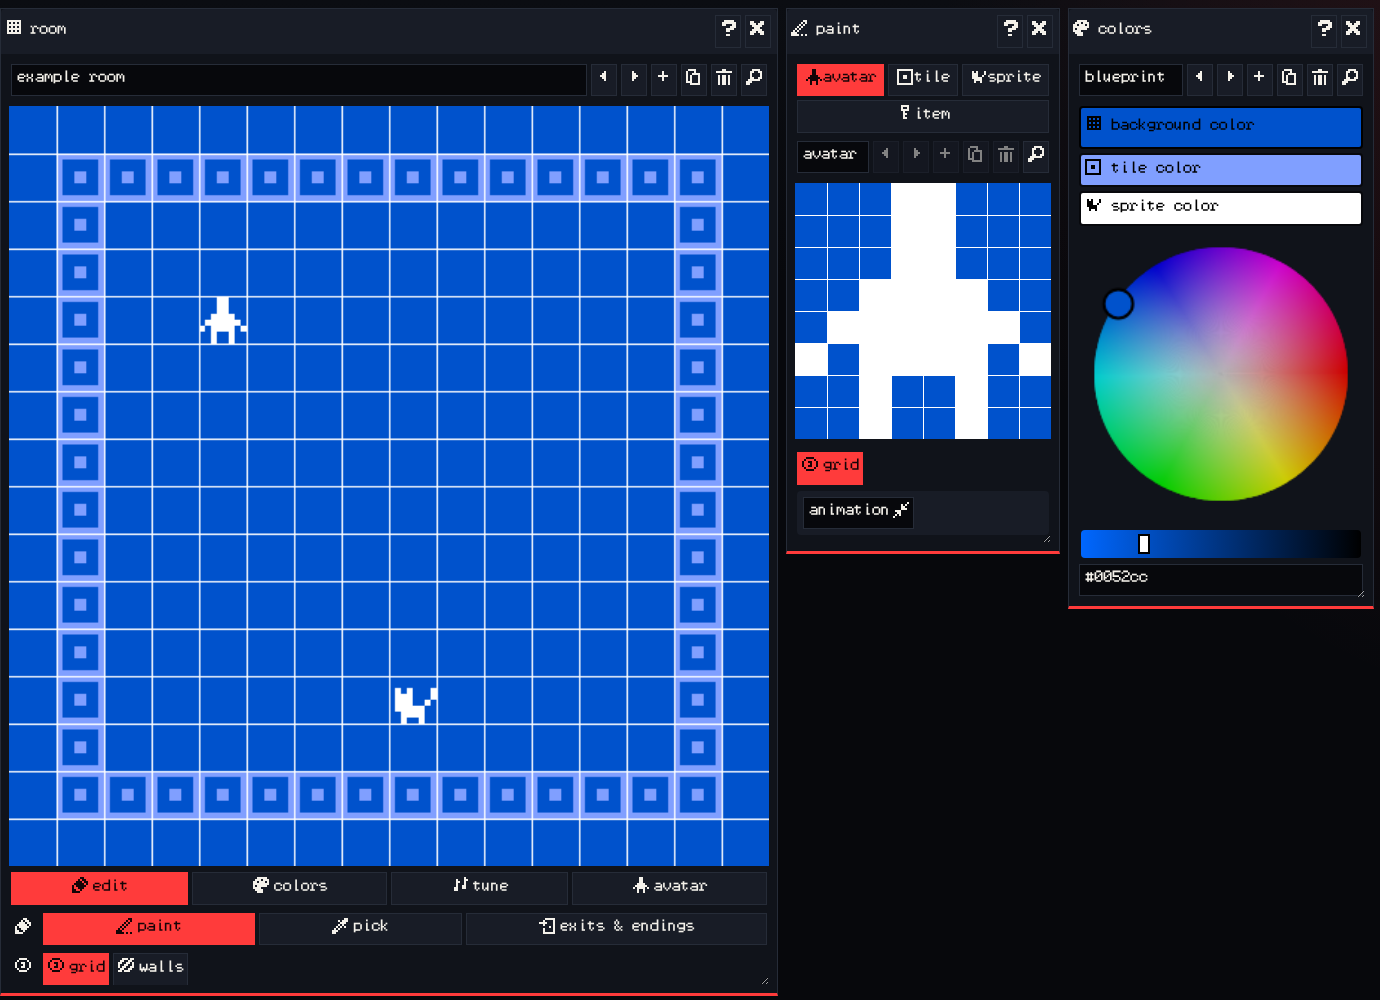1380x1000 pixels.
Task: Select the pick mode button
Action: point(360,928)
